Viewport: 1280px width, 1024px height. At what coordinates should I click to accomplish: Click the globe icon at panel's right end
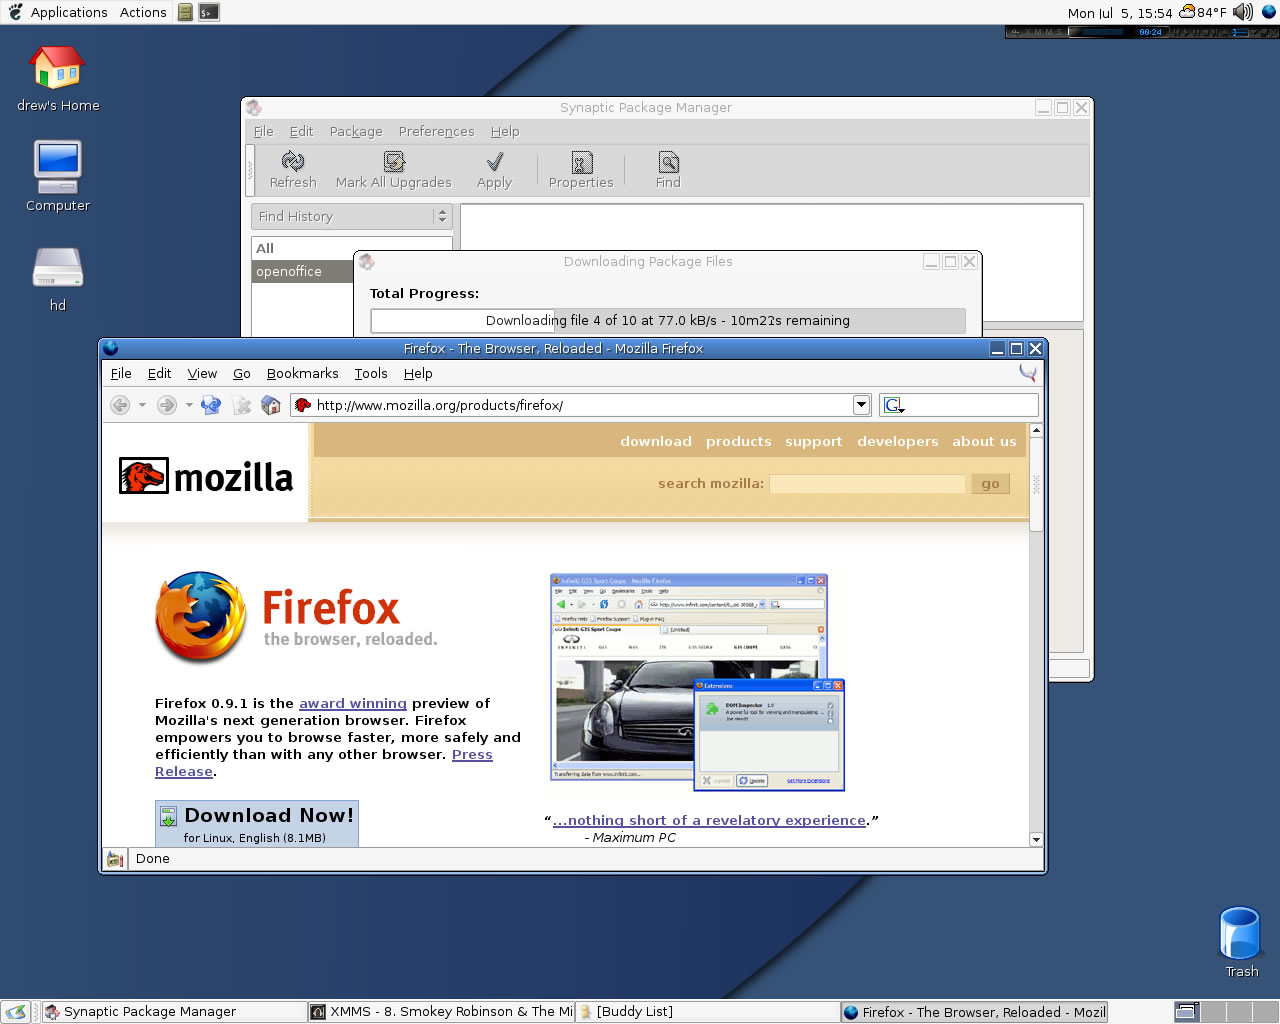click(1269, 12)
